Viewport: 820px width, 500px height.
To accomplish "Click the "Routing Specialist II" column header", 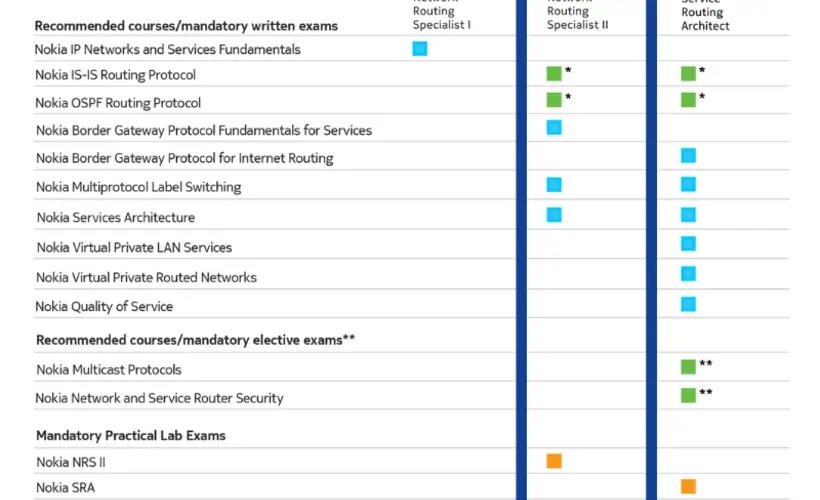I will point(577,18).
